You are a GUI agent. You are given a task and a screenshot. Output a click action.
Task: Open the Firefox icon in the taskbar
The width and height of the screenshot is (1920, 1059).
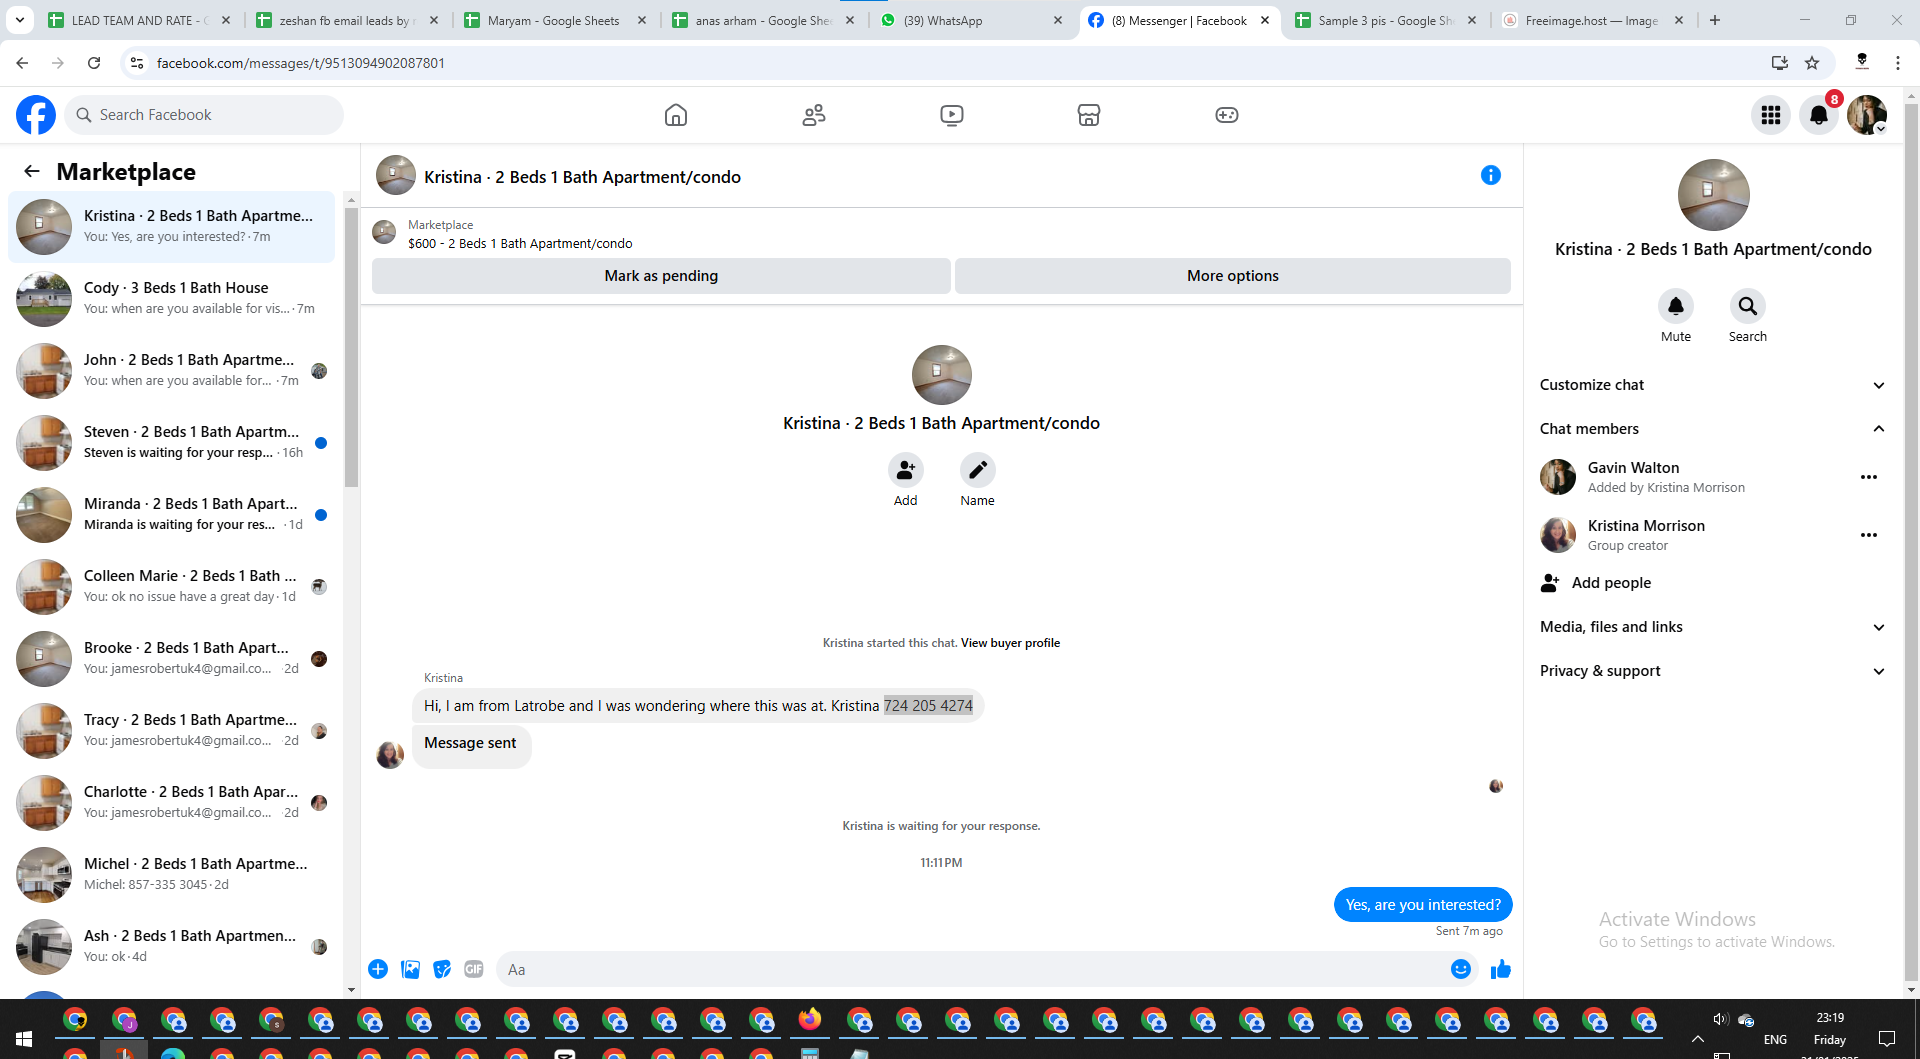[x=810, y=1020]
